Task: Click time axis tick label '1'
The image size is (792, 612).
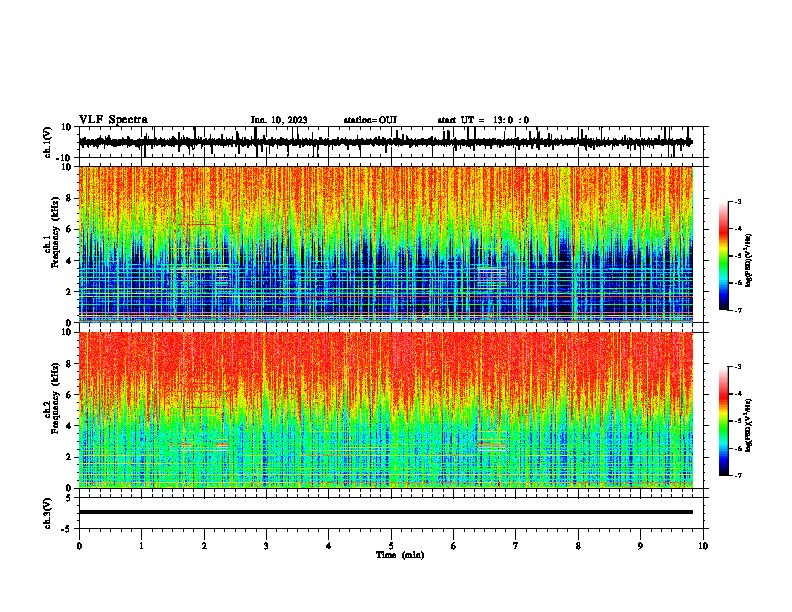Action: coord(141,546)
